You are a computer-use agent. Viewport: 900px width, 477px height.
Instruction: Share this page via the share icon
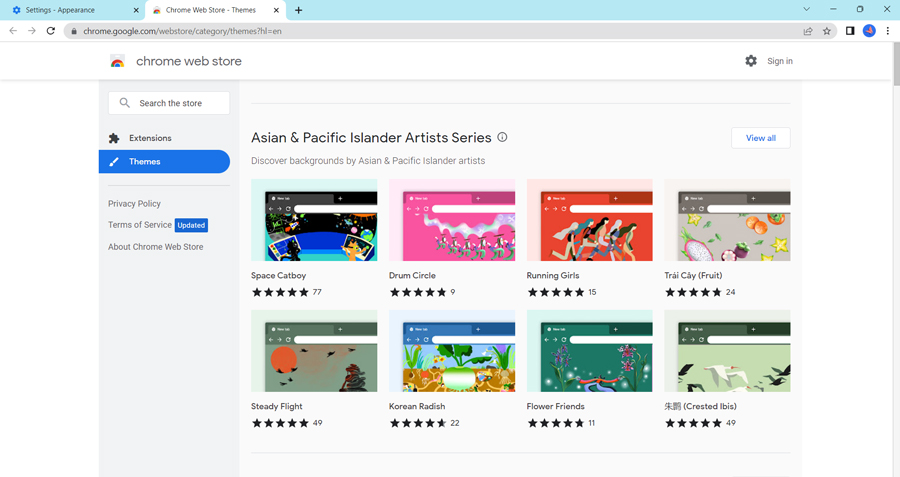click(x=808, y=31)
